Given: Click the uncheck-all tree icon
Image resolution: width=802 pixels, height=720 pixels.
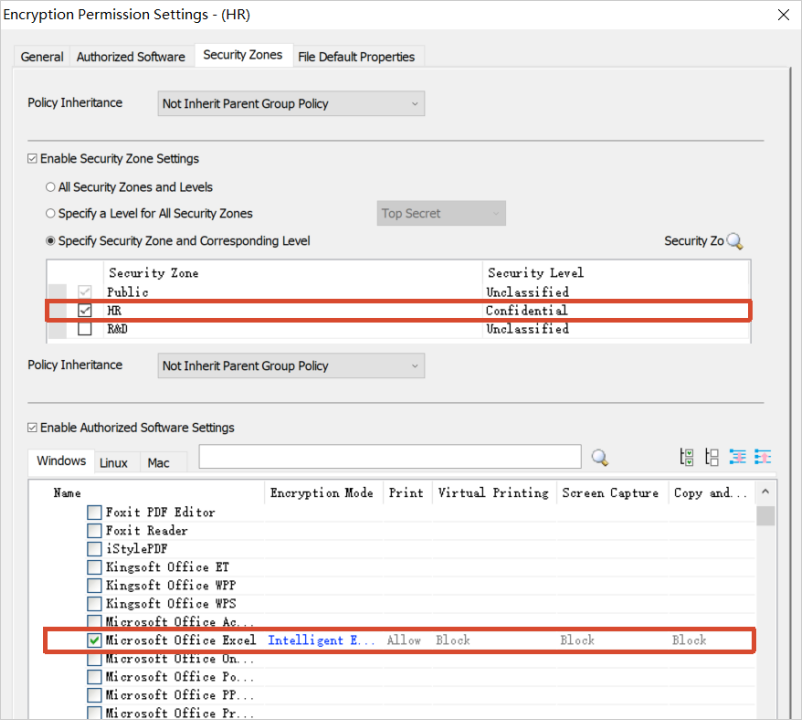Looking at the screenshot, I should (x=712, y=457).
